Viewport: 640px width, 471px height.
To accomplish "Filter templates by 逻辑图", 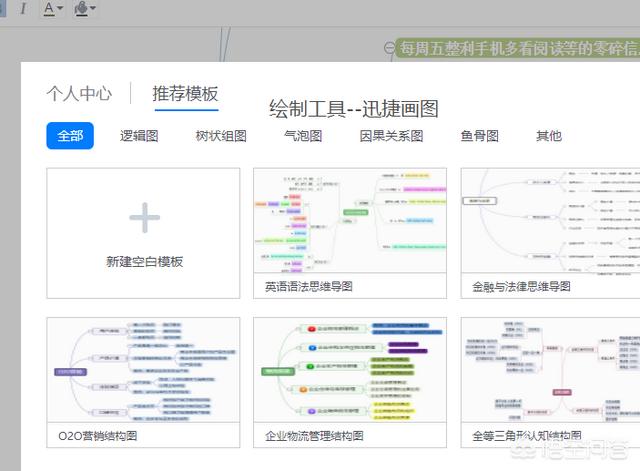I will point(139,136).
